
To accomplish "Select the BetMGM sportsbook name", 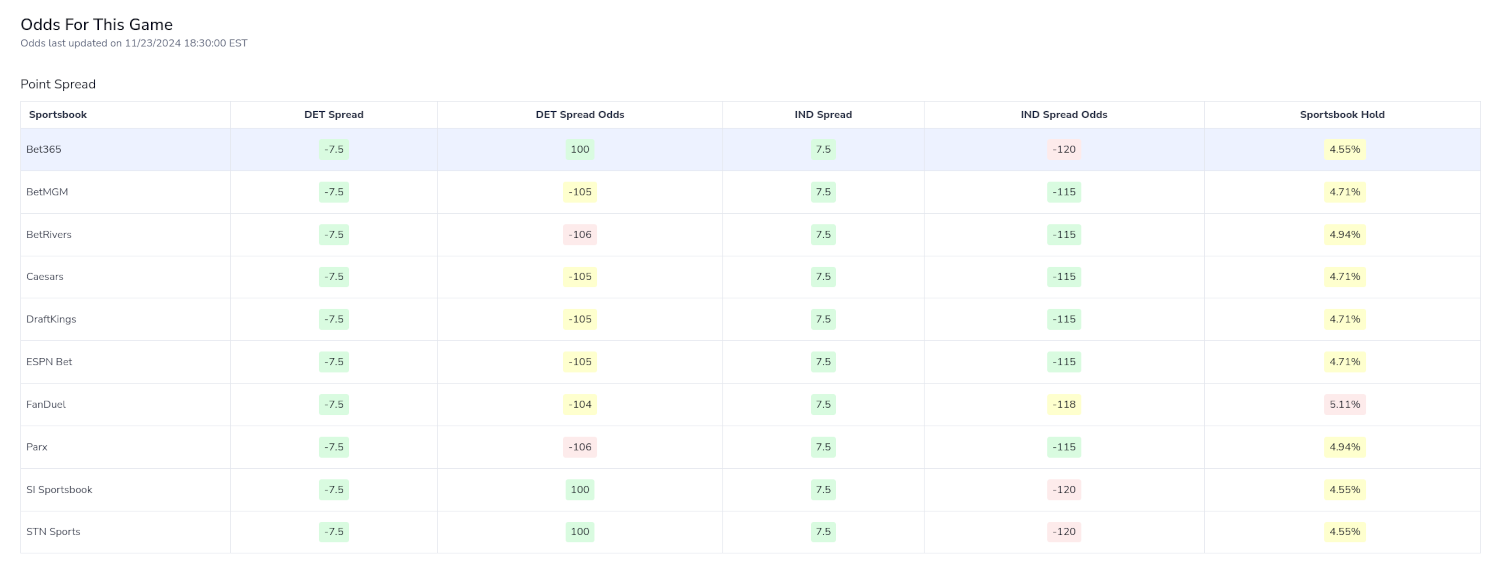I will (x=46, y=191).
